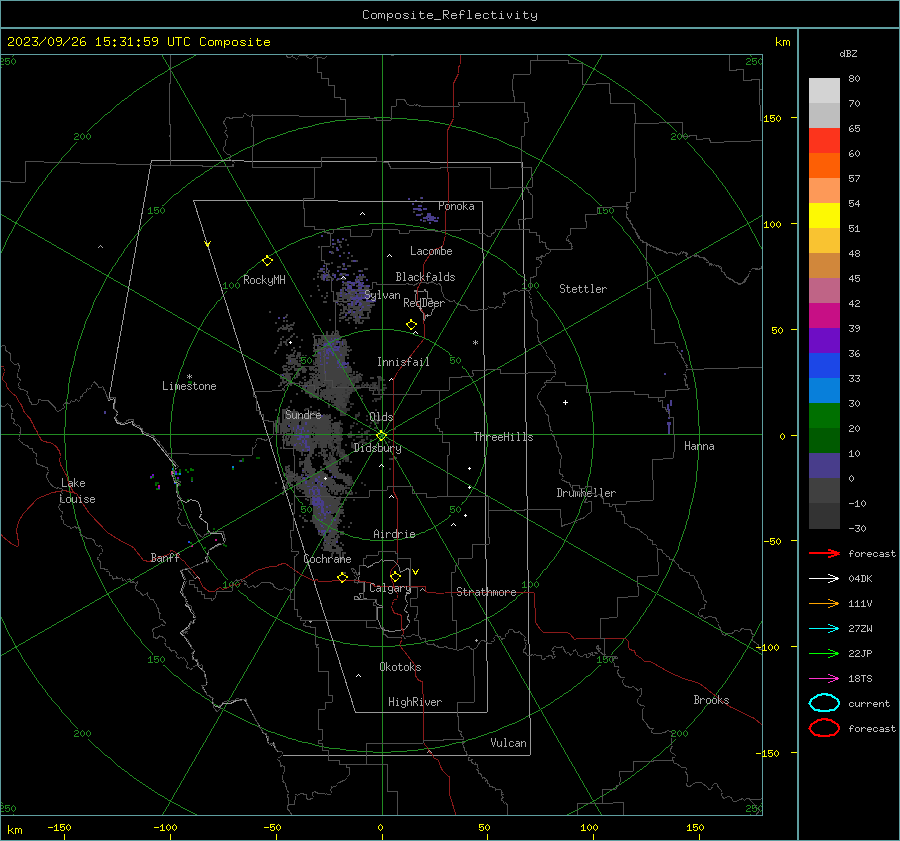Click the Hanna town label
The width and height of the screenshot is (900, 841).
(699, 446)
